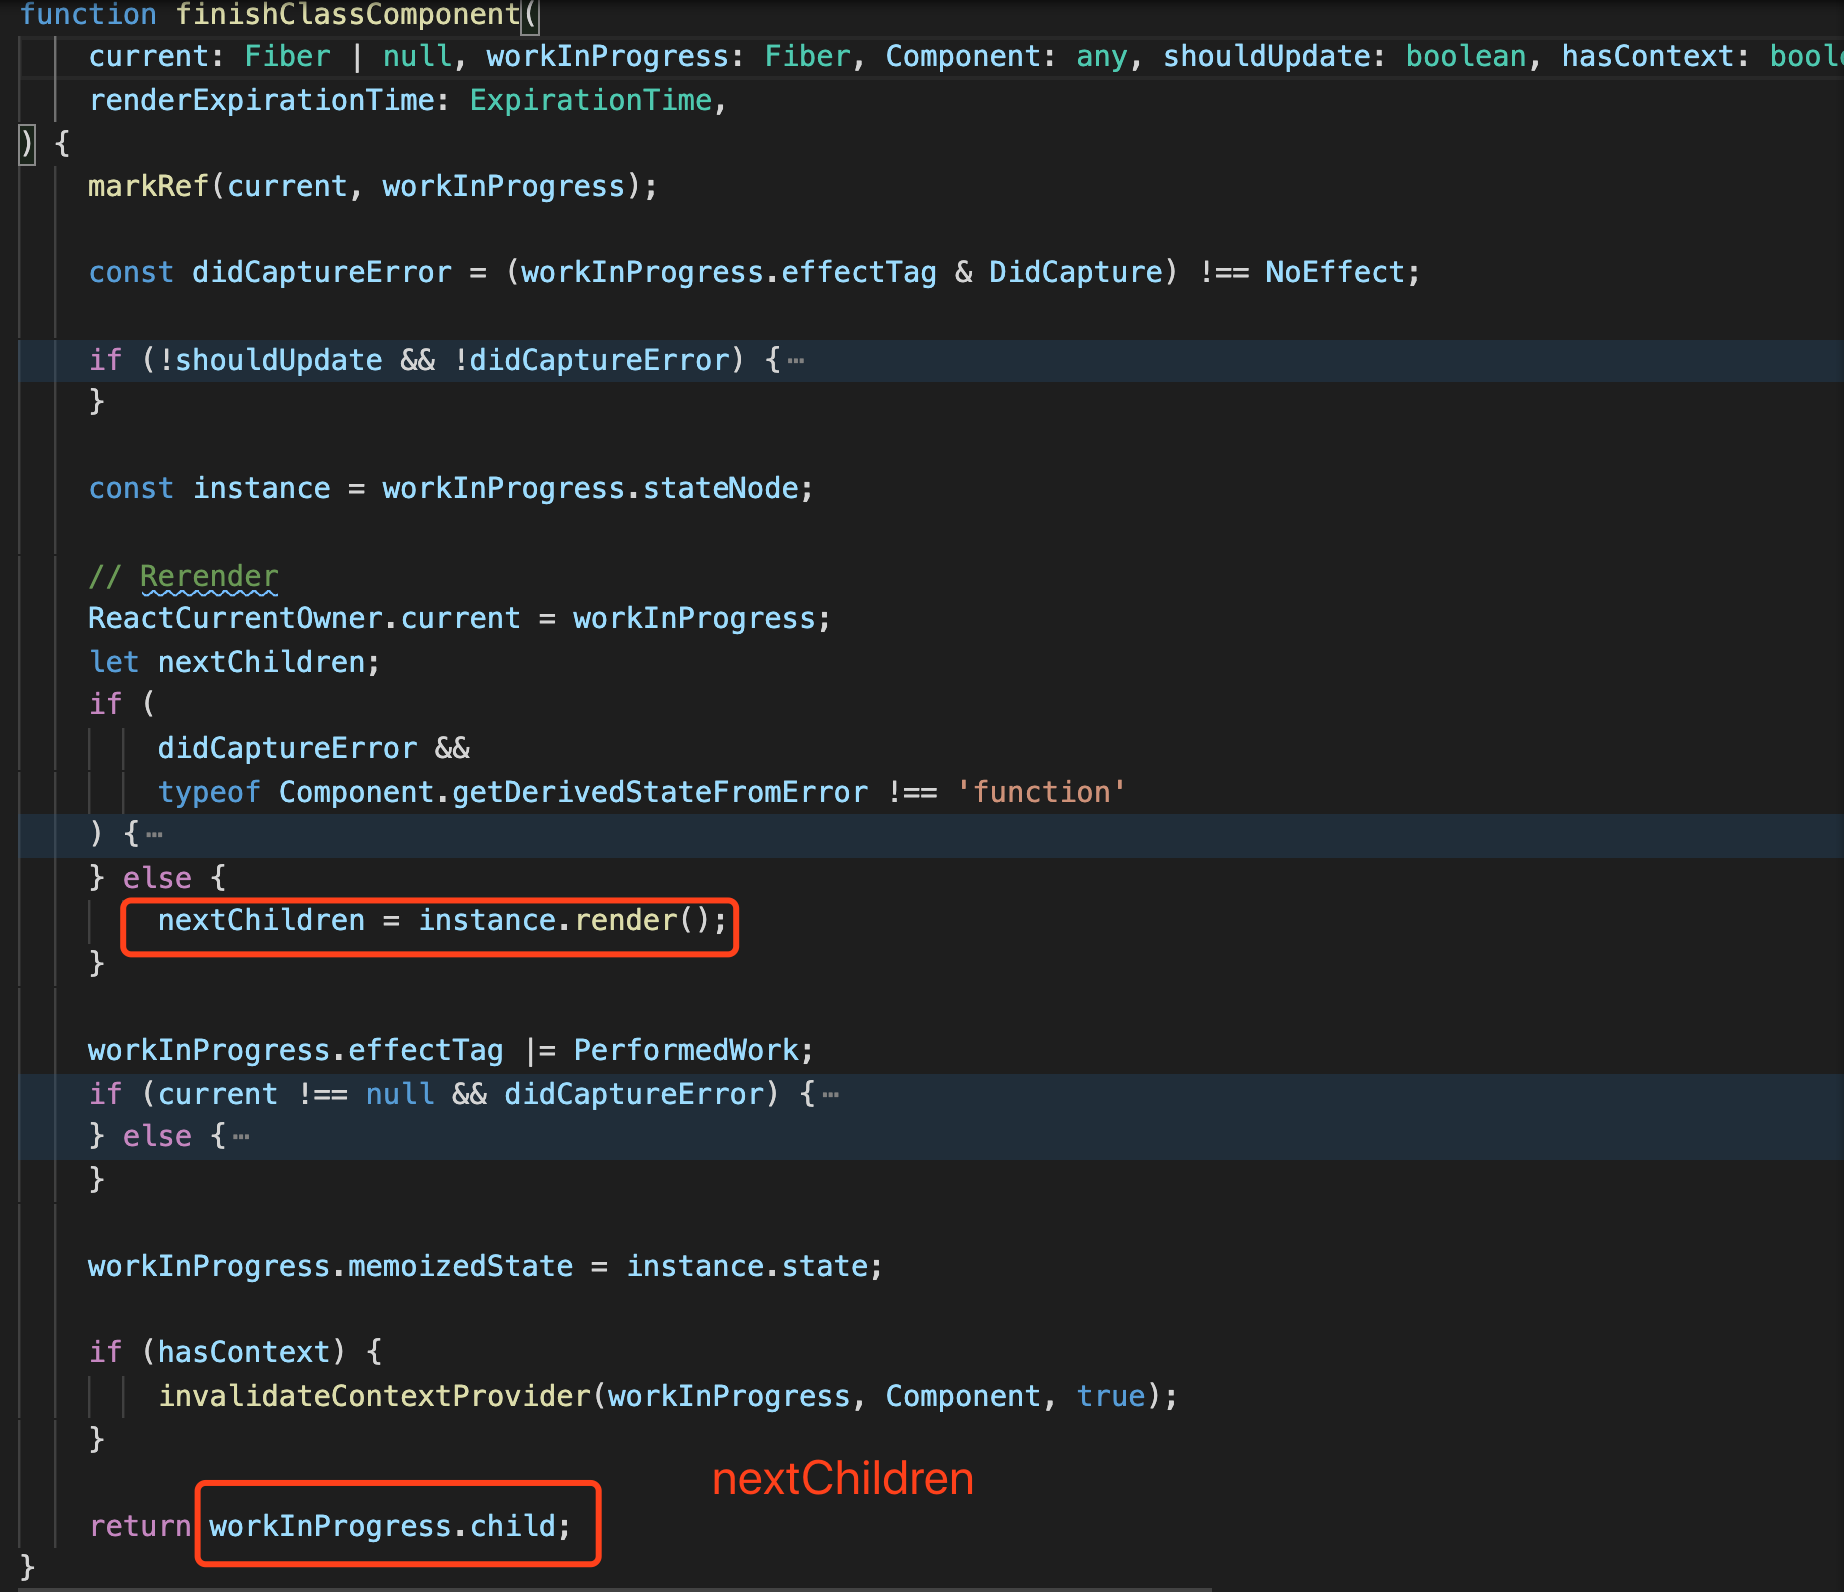
Task: Click instance.state on the memoizedState line
Action: tap(748, 1267)
